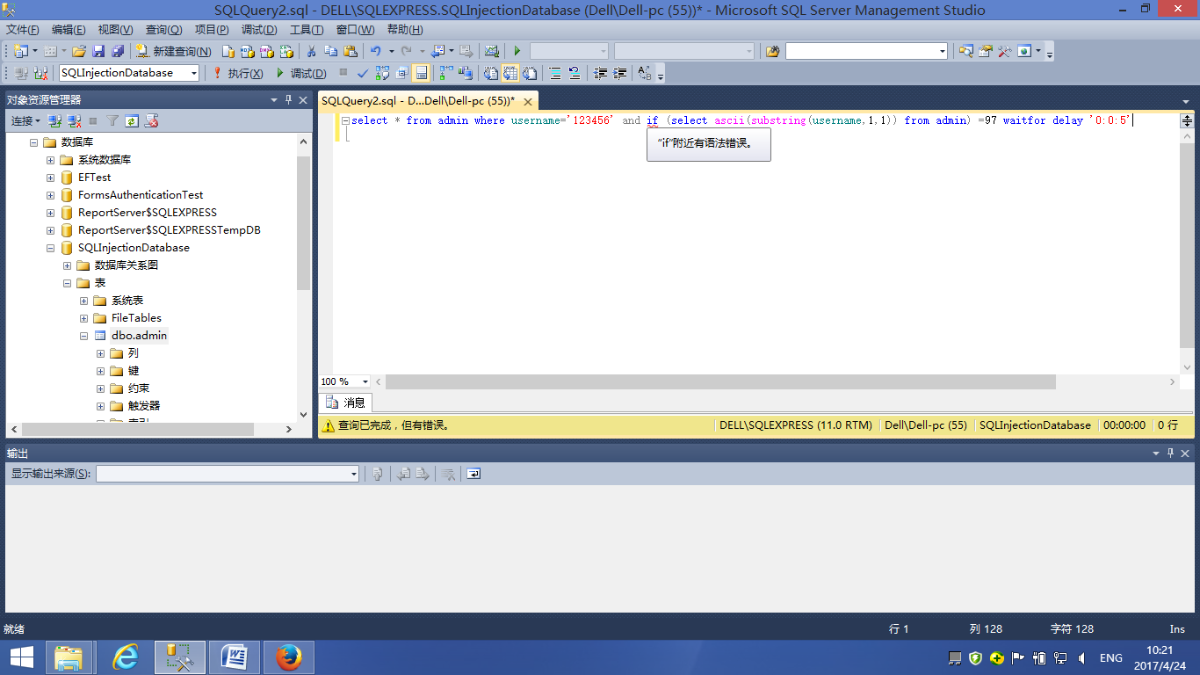Click the Increase Indent icon
1200x675 pixels.
pos(619,73)
